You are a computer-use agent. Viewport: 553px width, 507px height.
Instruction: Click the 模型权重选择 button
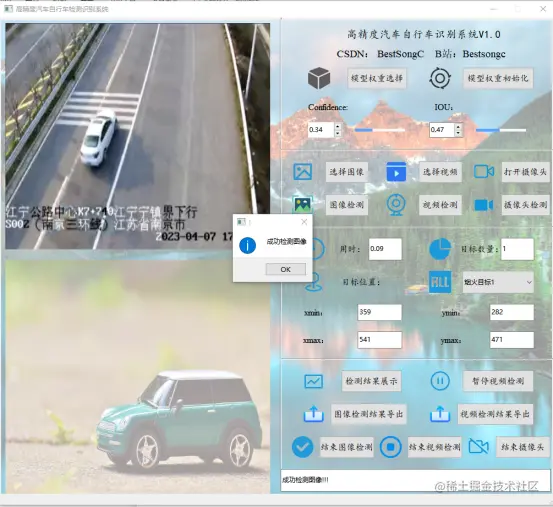[377, 78]
